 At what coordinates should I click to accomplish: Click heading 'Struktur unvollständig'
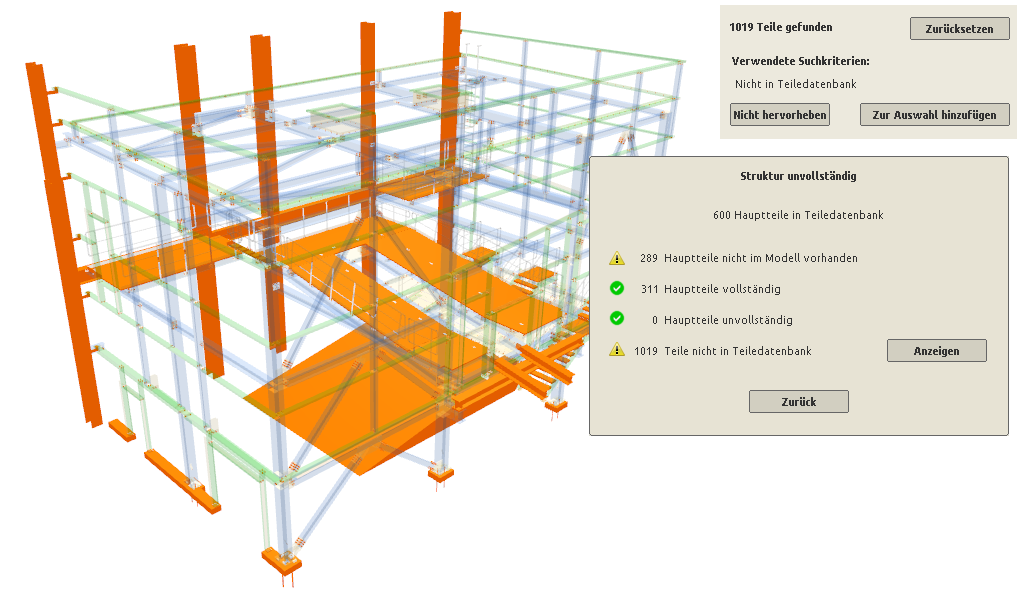click(x=798, y=176)
